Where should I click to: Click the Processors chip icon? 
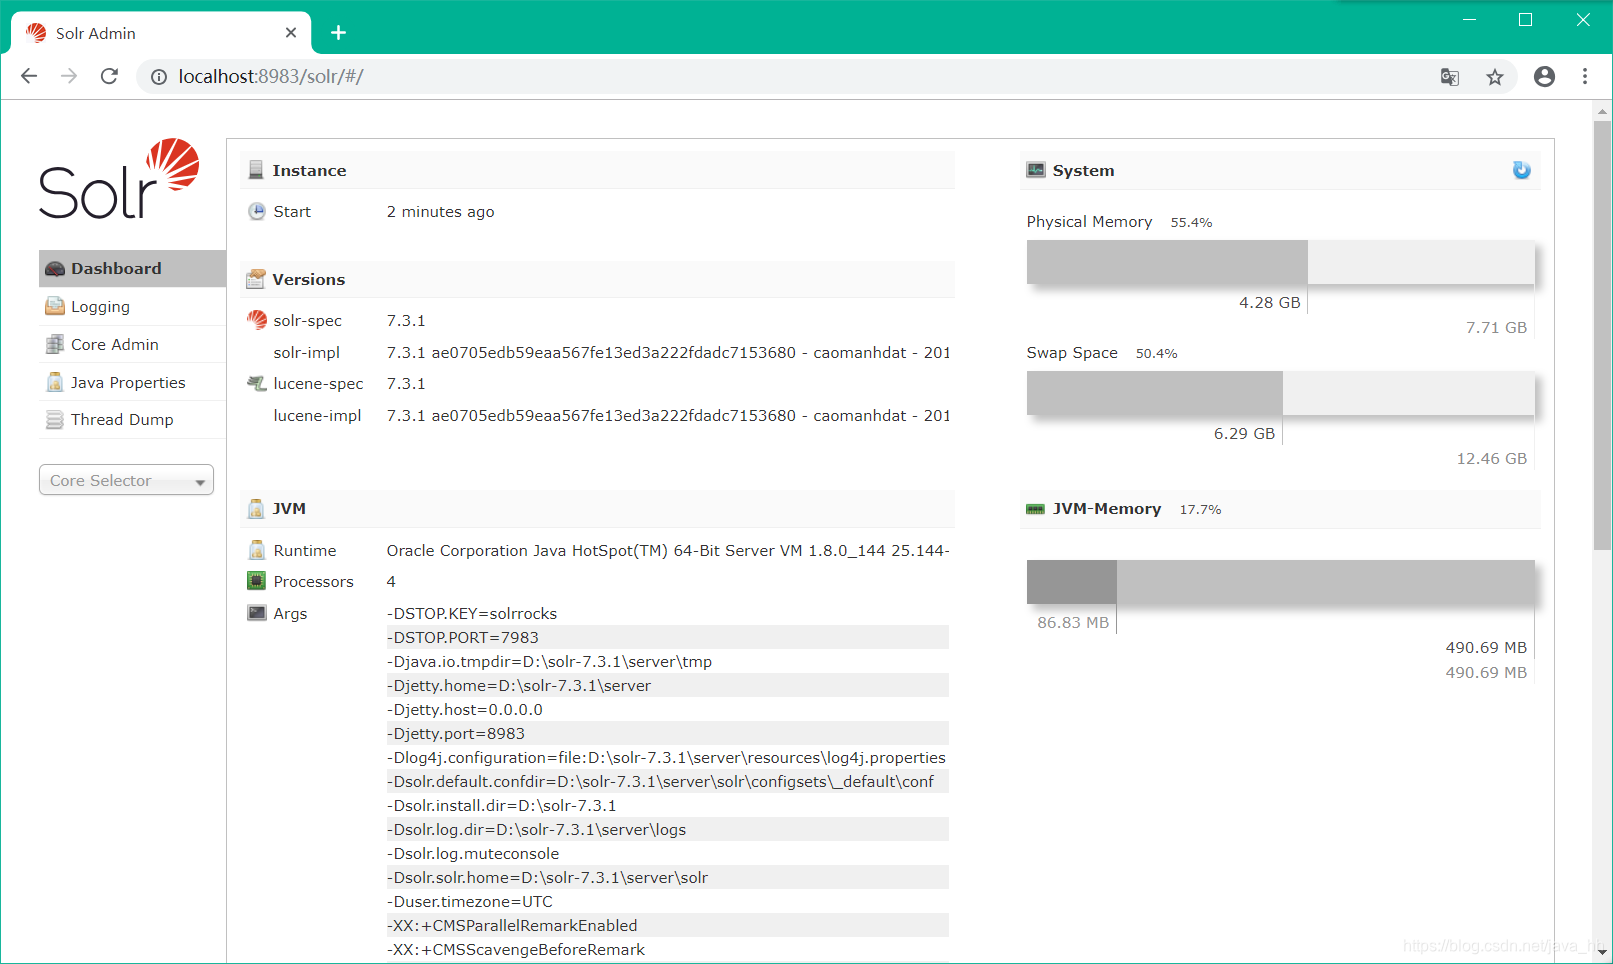tap(257, 581)
